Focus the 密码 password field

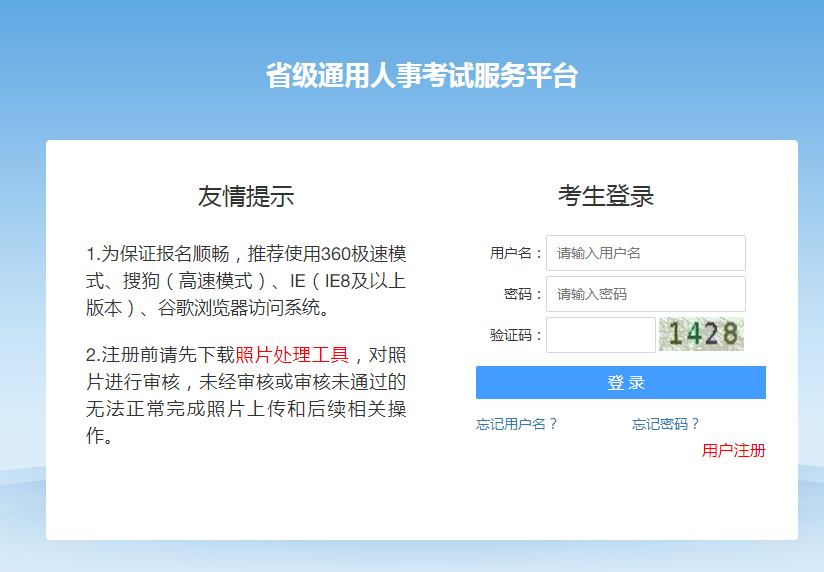[x=646, y=294]
